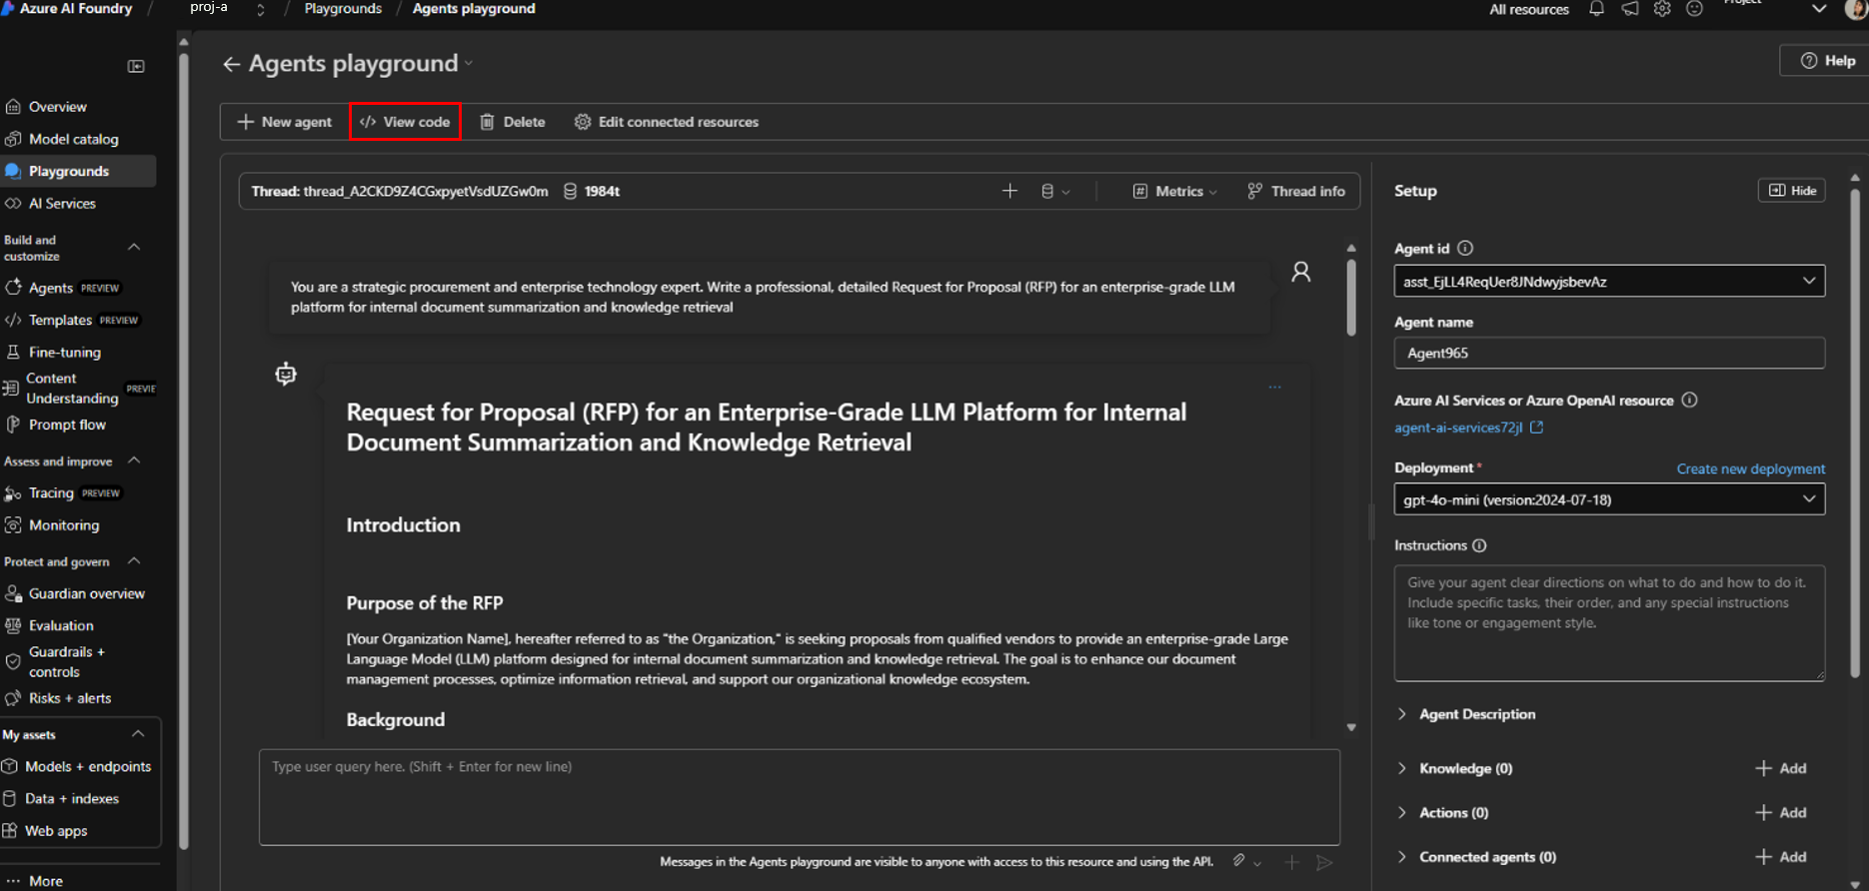Image resolution: width=1869 pixels, height=891 pixels.
Task: Click the token count 1984t icon
Action: tap(570, 191)
